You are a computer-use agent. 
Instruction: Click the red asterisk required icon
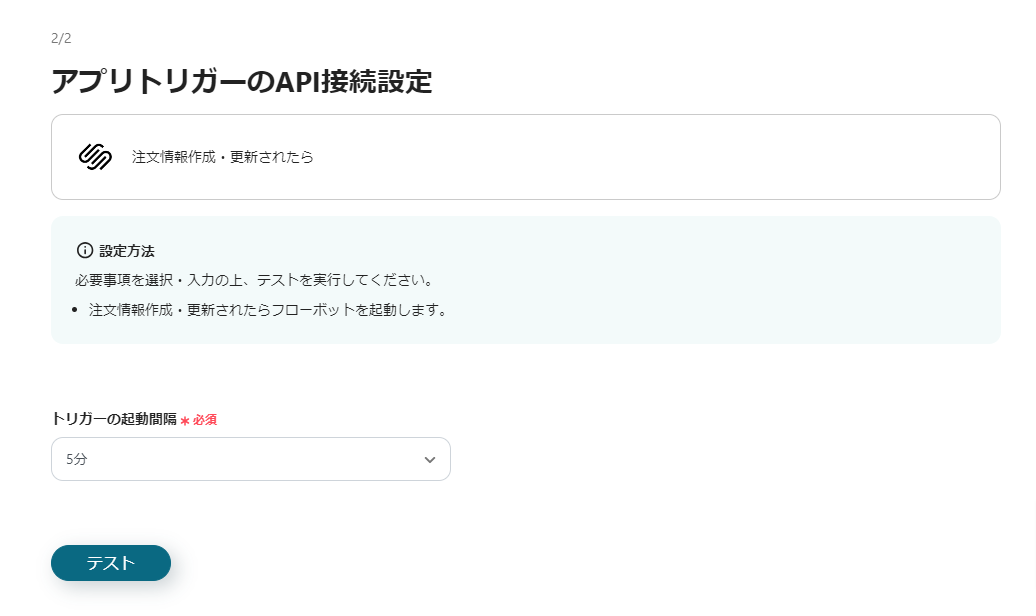point(185,420)
